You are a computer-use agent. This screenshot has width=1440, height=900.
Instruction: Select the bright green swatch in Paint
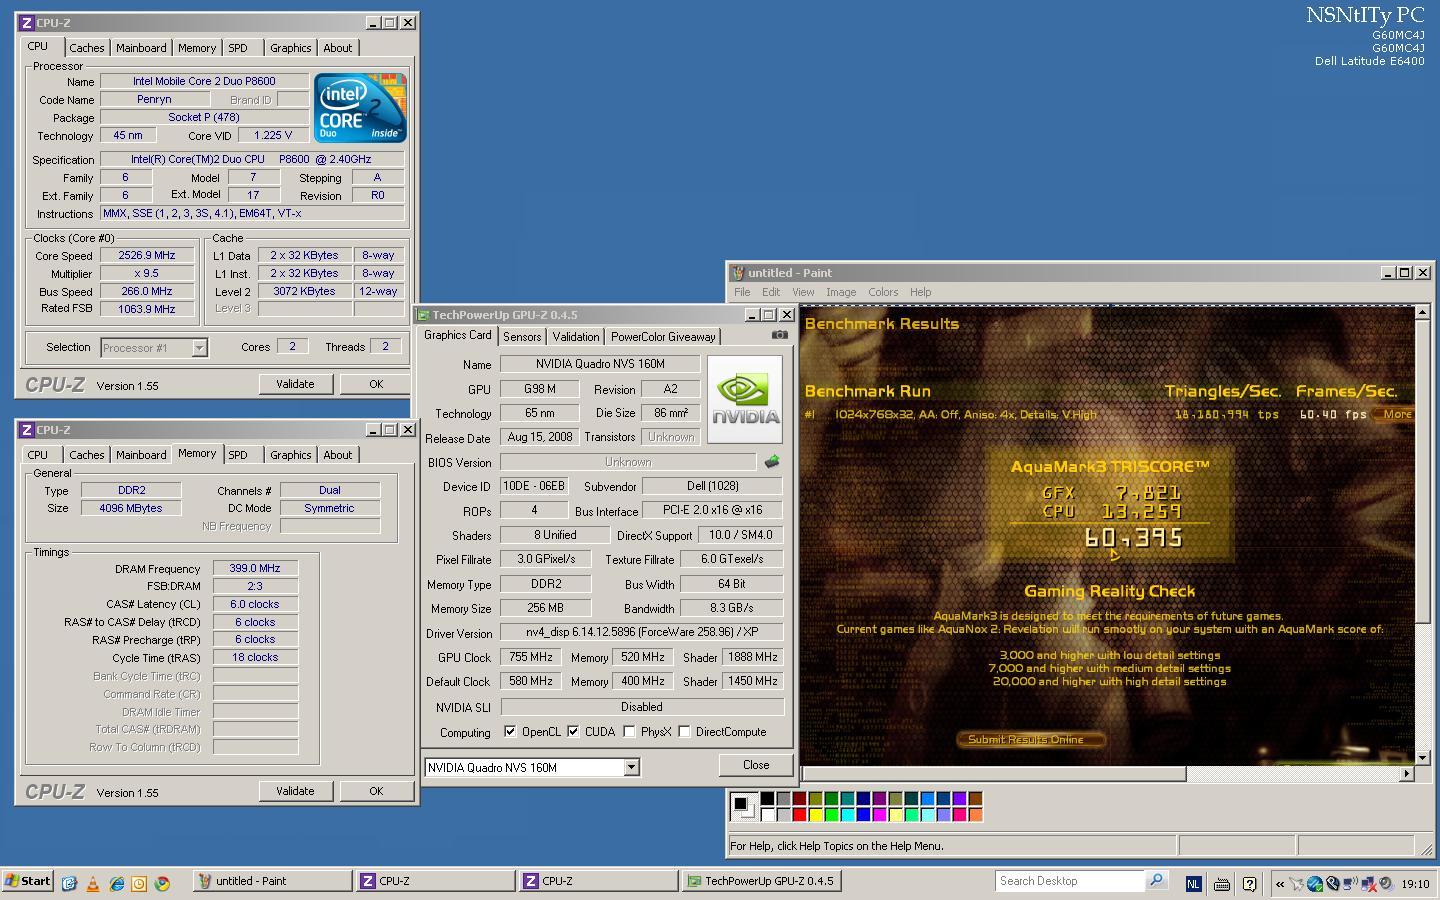[x=831, y=815]
